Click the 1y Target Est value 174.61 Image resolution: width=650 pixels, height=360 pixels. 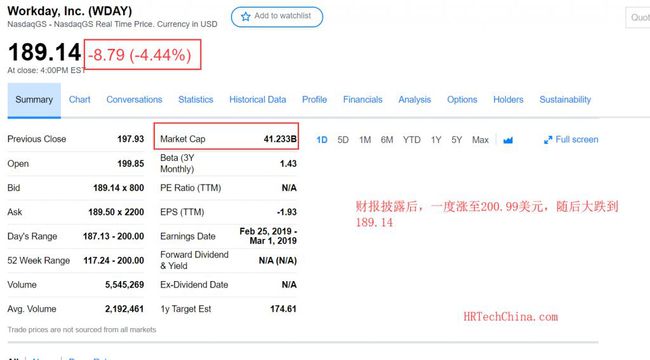coord(283,309)
